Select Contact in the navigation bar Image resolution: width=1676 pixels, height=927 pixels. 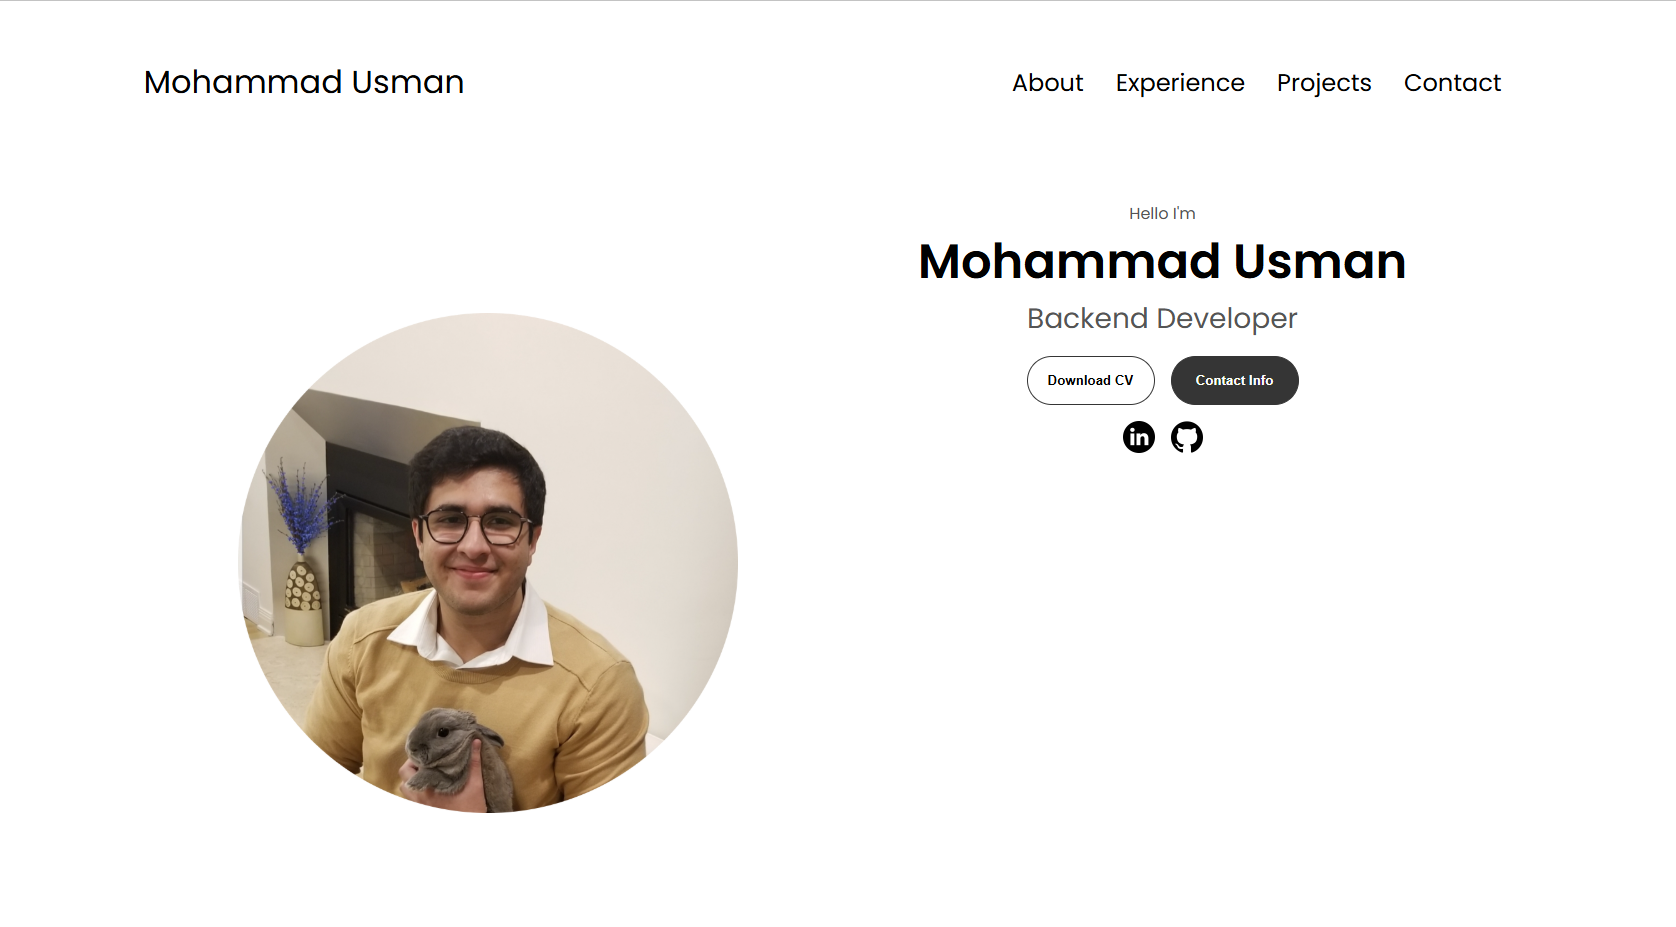coord(1452,83)
